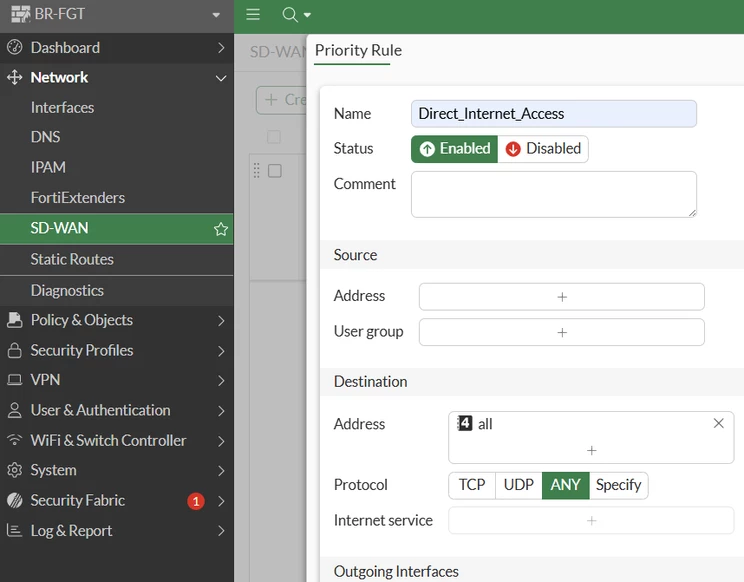The height and width of the screenshot is (582, 744).
Task: Expand WiFi & Switch Controller chevron
Action: pyautogui.click(x=221, y=441)
